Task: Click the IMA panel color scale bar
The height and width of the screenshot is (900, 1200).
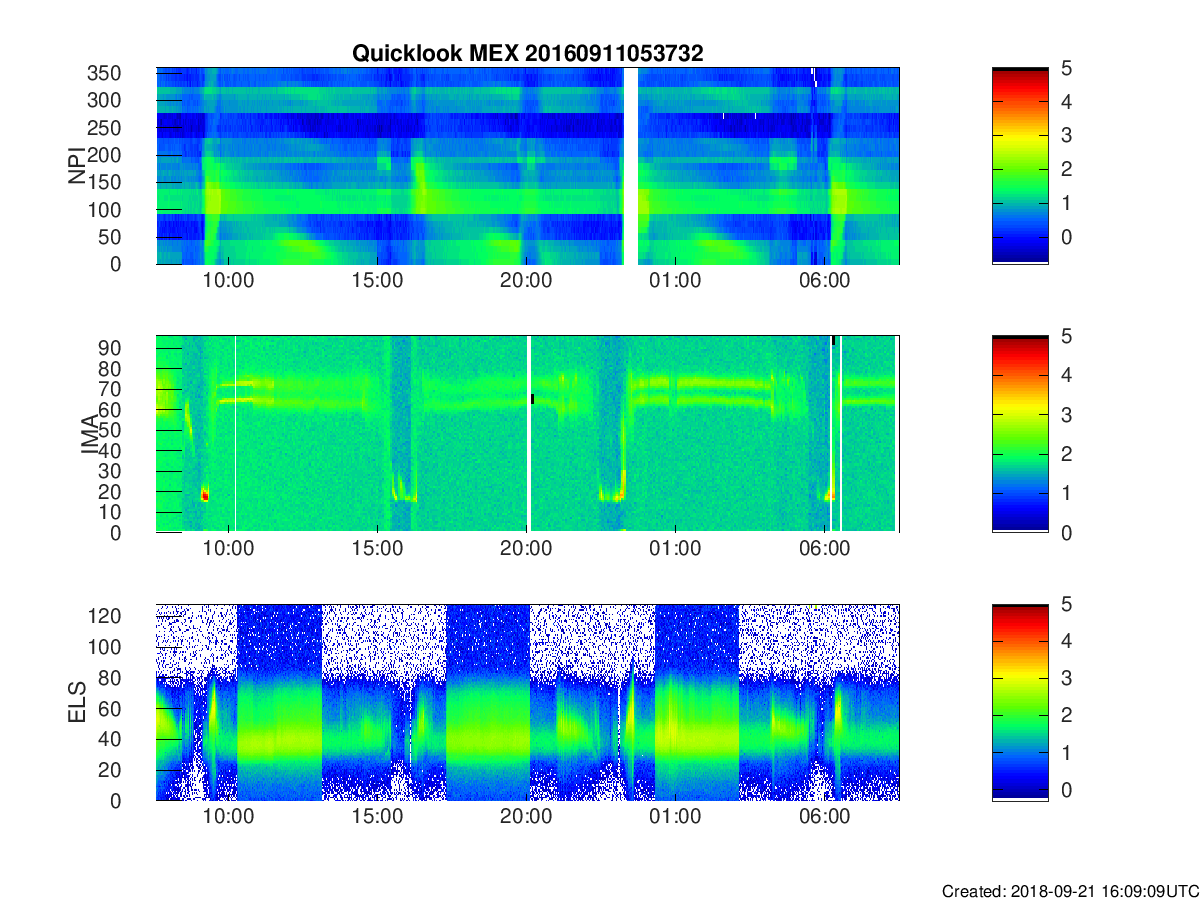Action: click(1020, 434)
